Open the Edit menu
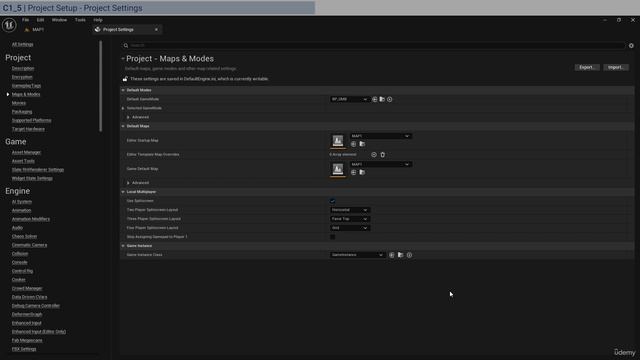 (40, 20)
